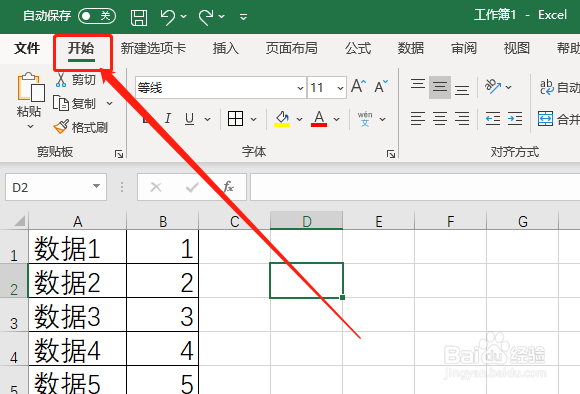The height and width of the screenshot is (394, 580).
Task: Click the Align Left icon
Action: coord(418,119)
